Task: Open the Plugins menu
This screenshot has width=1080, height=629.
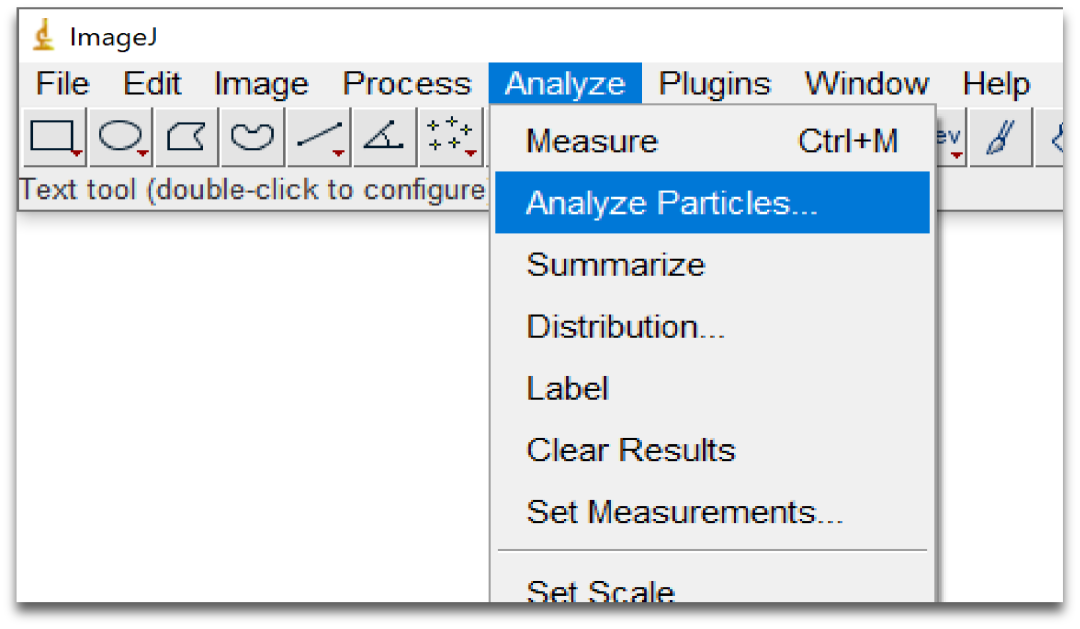Action: [x=714, y=84]
